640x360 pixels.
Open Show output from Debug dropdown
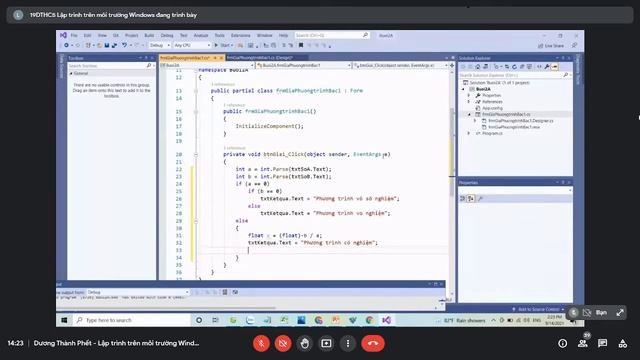(138, 292)
